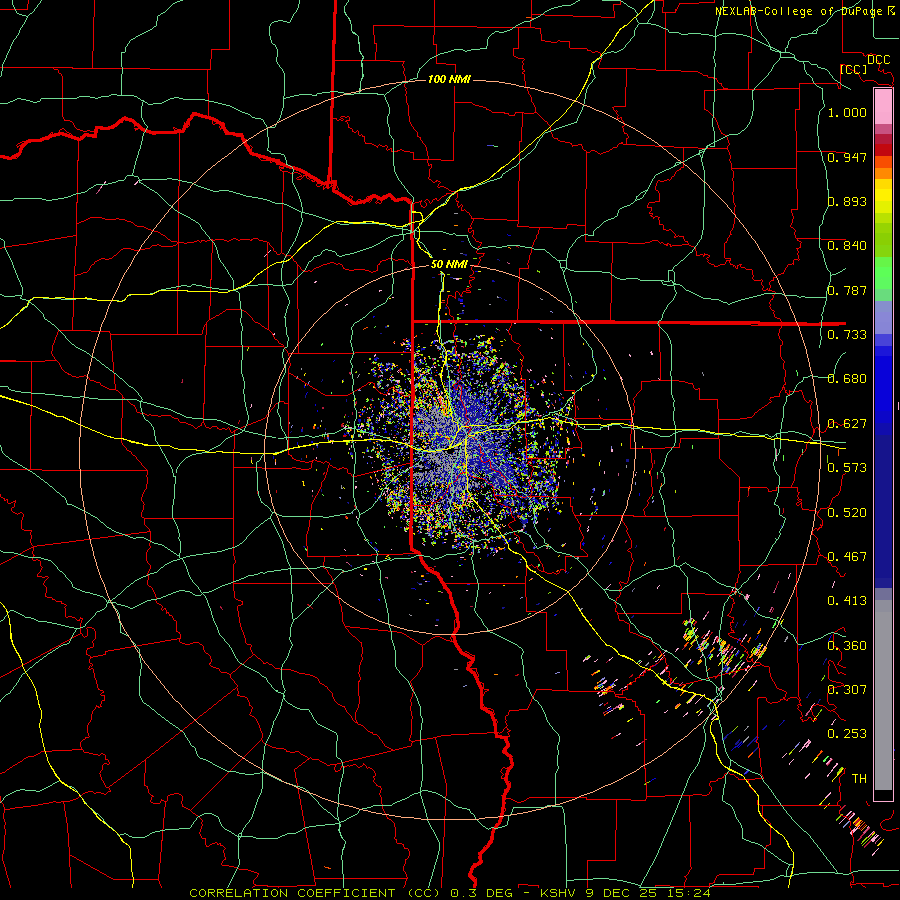900x900 pixels.
Task: Click the KSHV radar site identifier
Action: click(560, 893)
